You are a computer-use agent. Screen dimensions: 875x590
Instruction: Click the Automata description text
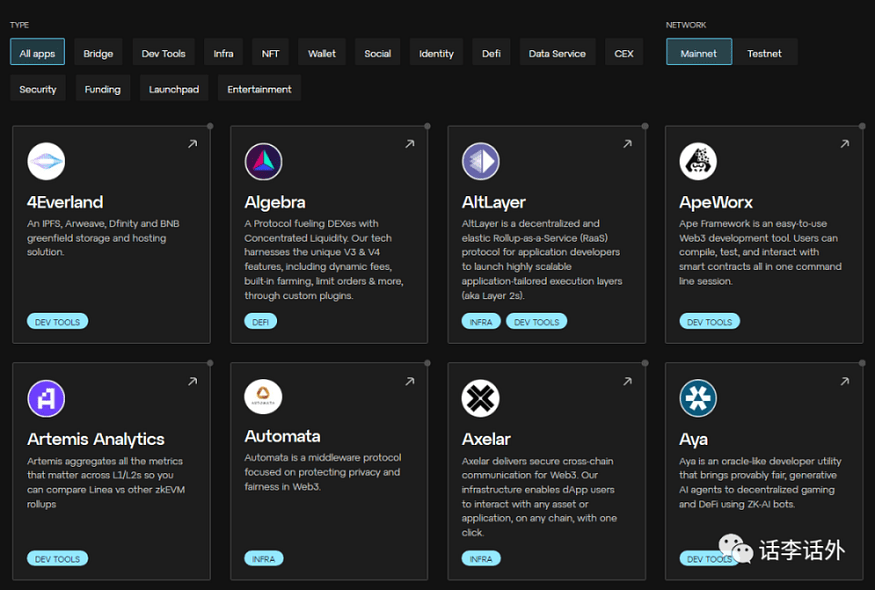(x=323, y=472)
